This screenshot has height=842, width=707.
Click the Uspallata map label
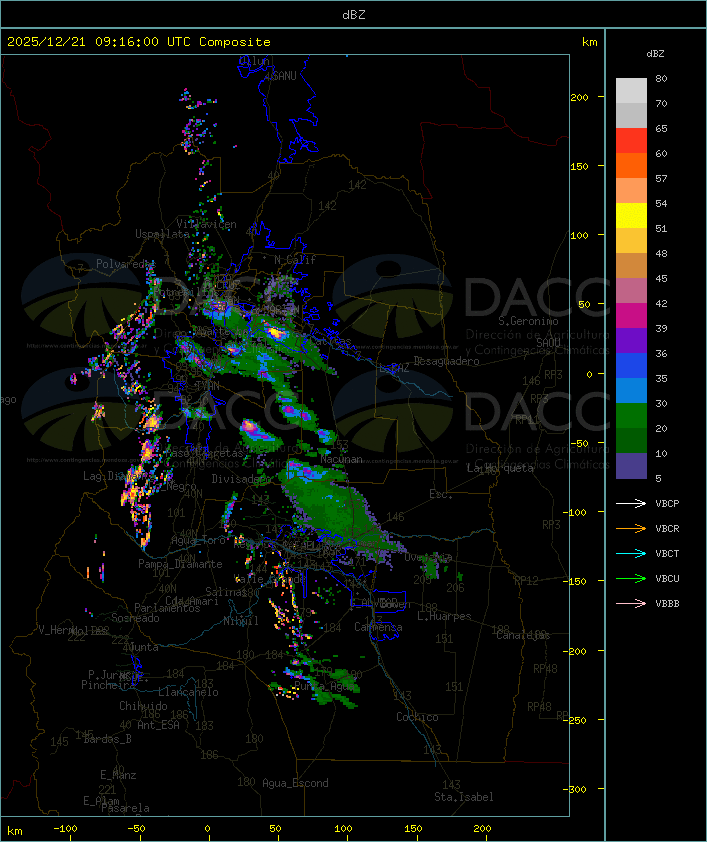[x=162, y=234]
